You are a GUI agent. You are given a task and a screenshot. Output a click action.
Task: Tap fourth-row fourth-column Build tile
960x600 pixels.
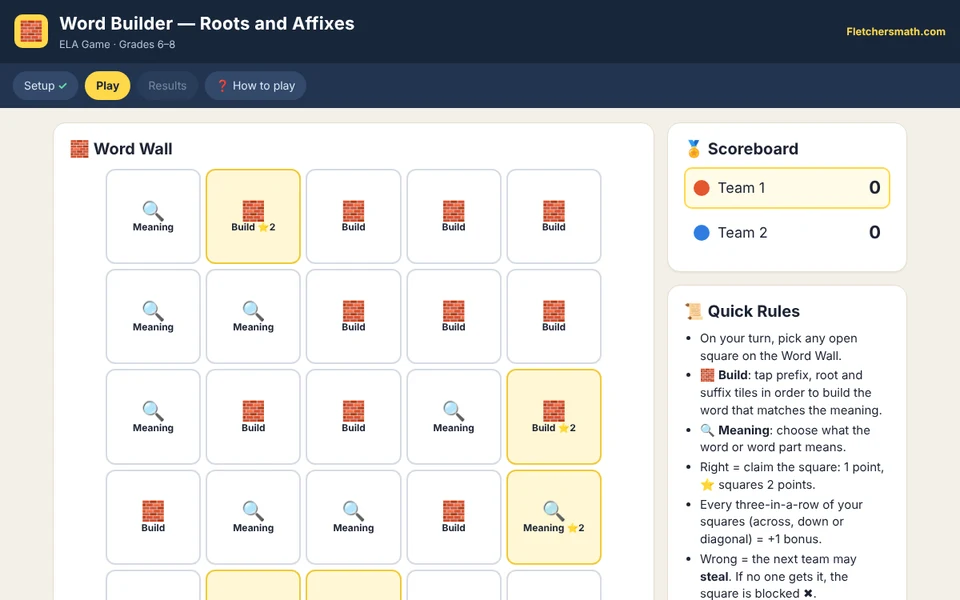[x=454, y=517]
